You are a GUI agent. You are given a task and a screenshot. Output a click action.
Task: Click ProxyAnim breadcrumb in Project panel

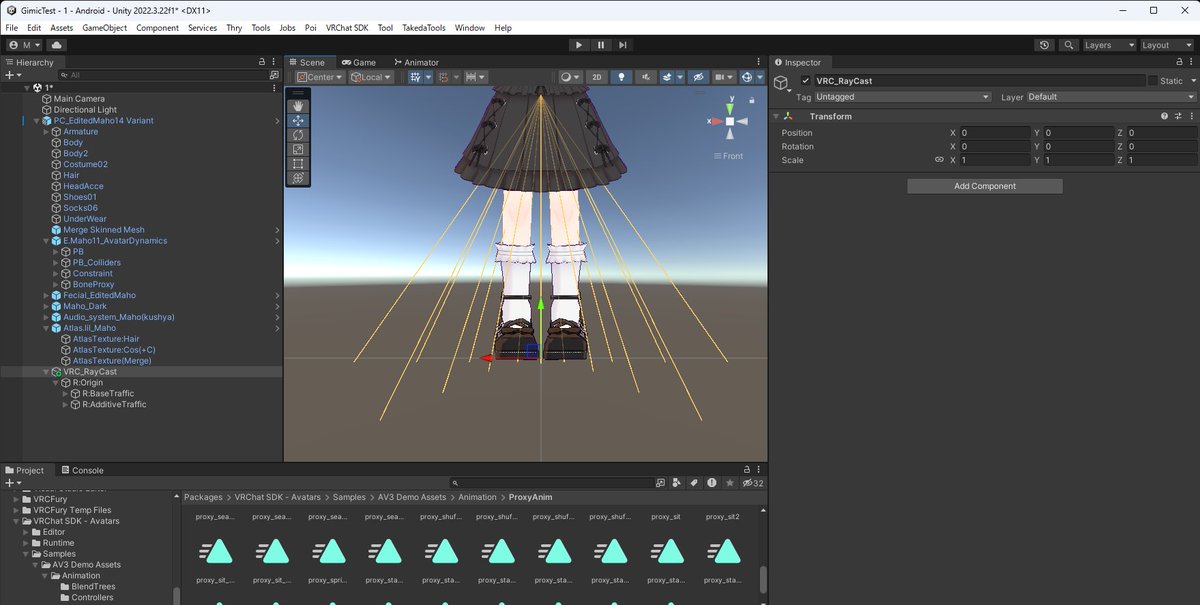531,497
